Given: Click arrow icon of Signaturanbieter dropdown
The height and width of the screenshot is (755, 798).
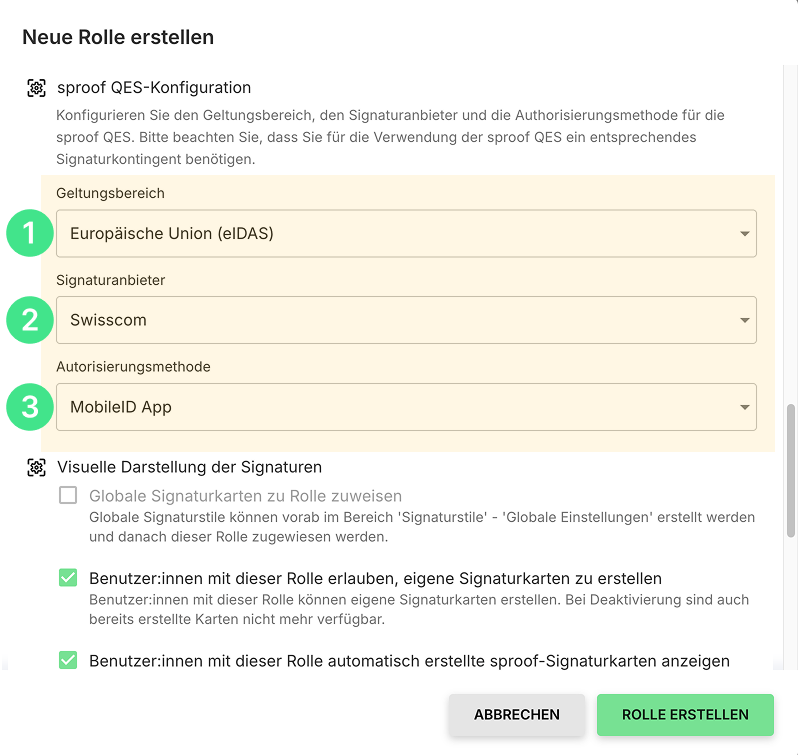Looking at the screenshot, I should coord(745,320).
